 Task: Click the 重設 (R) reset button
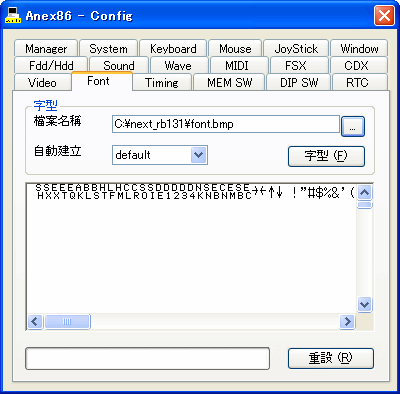(x=331, y=358)
